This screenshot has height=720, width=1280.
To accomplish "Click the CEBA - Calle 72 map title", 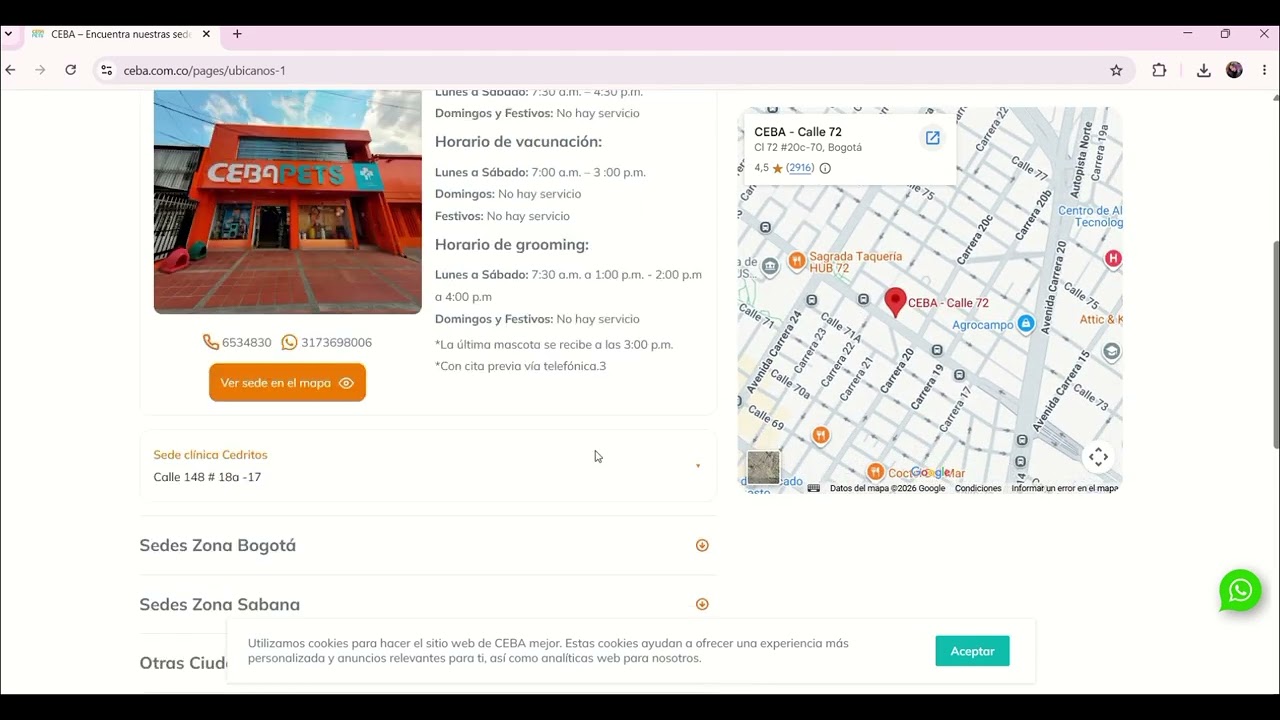I will tap(798, 132).
